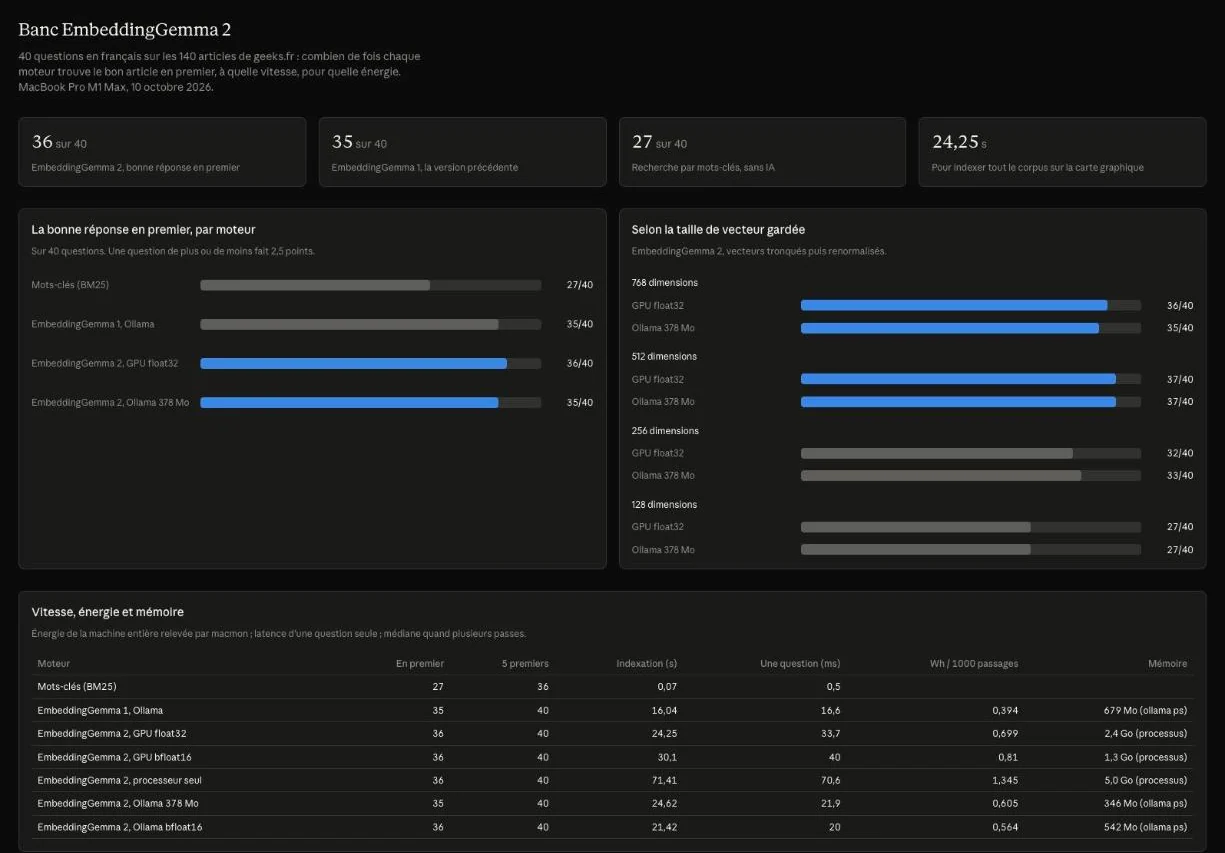Screen dimensions: 1225x853
Task: Click "Pour indexer tout le corpus" card caption
Action: (x=1037, y=167)
